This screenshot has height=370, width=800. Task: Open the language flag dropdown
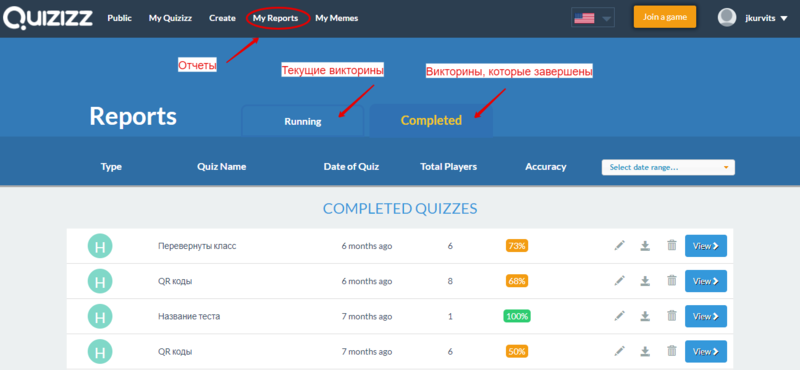593,18
